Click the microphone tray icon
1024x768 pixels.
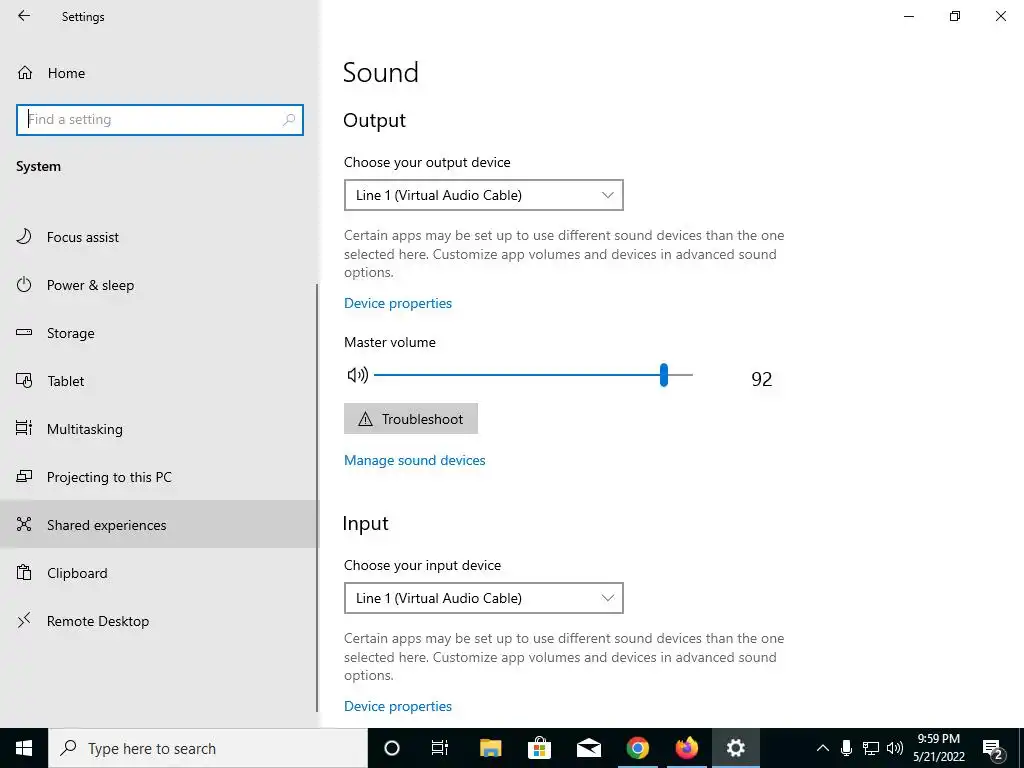click(846, 748)
